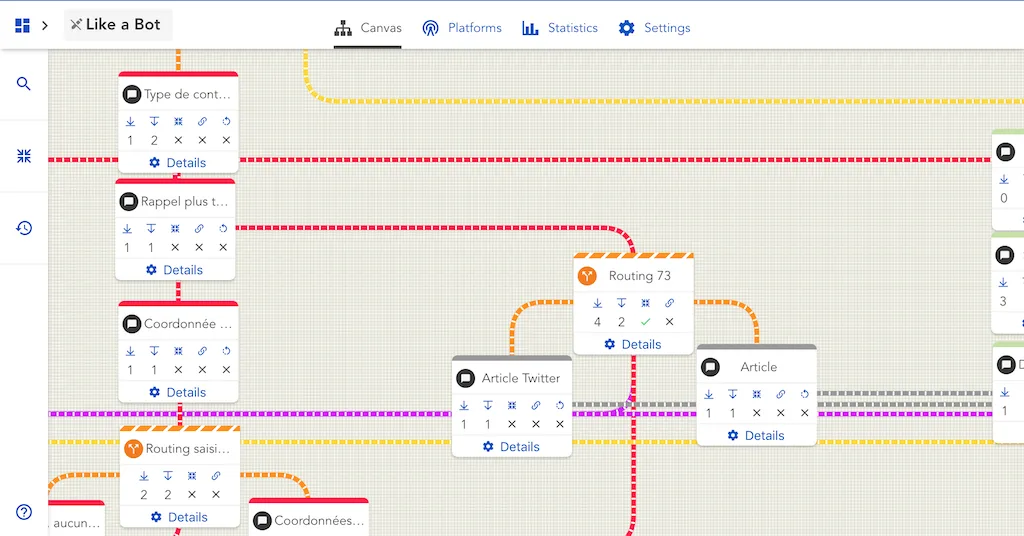Click the Type de cont... chat bubble icon
Image resolution: width=1024 pixels, height=536 pixels.
(131, 94)
